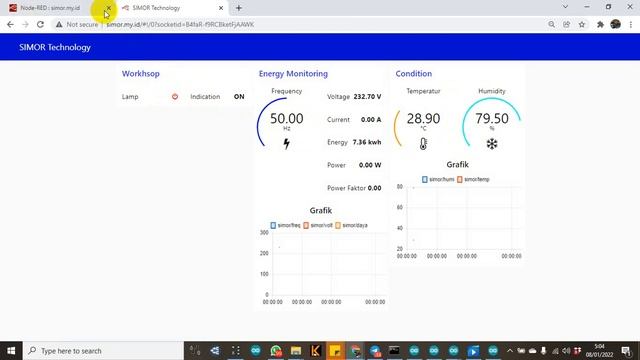640x360 pixels.
Task: Click the lightning bolt gauge icon
Action: tap(287, 144)
